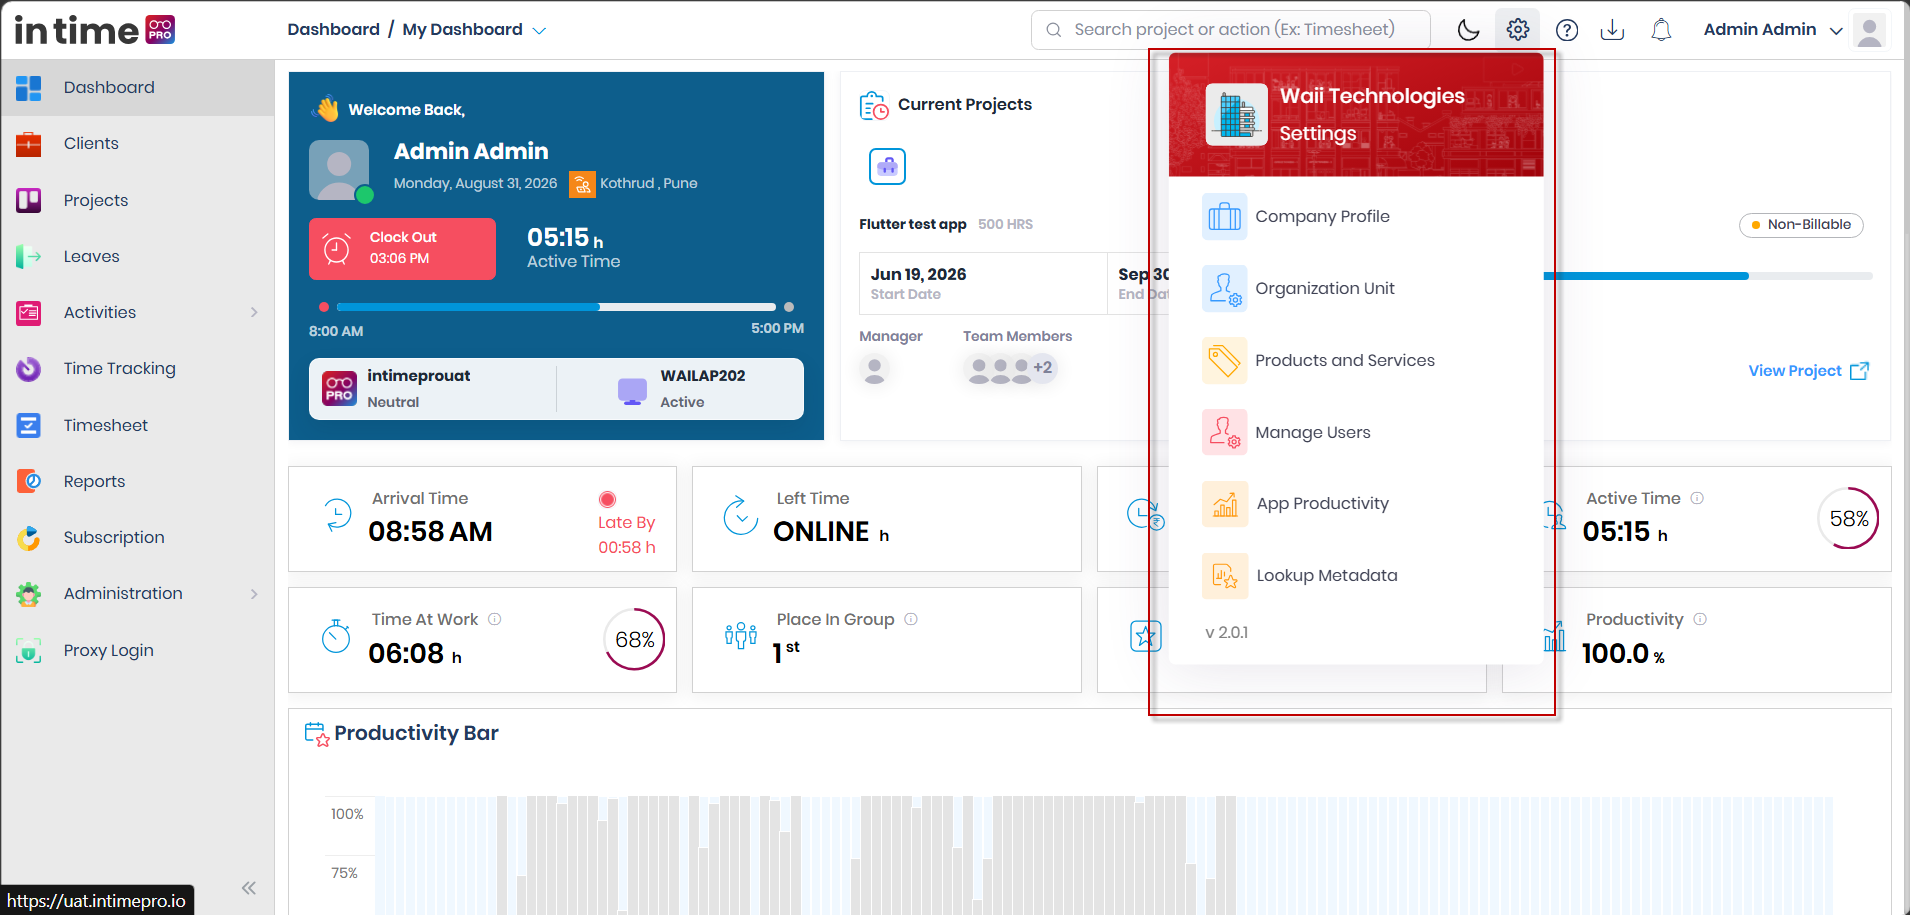Open Time Tracking icon in sidebar
Image resolution: width=1910 pixels, height=915 pixels.
28,369
